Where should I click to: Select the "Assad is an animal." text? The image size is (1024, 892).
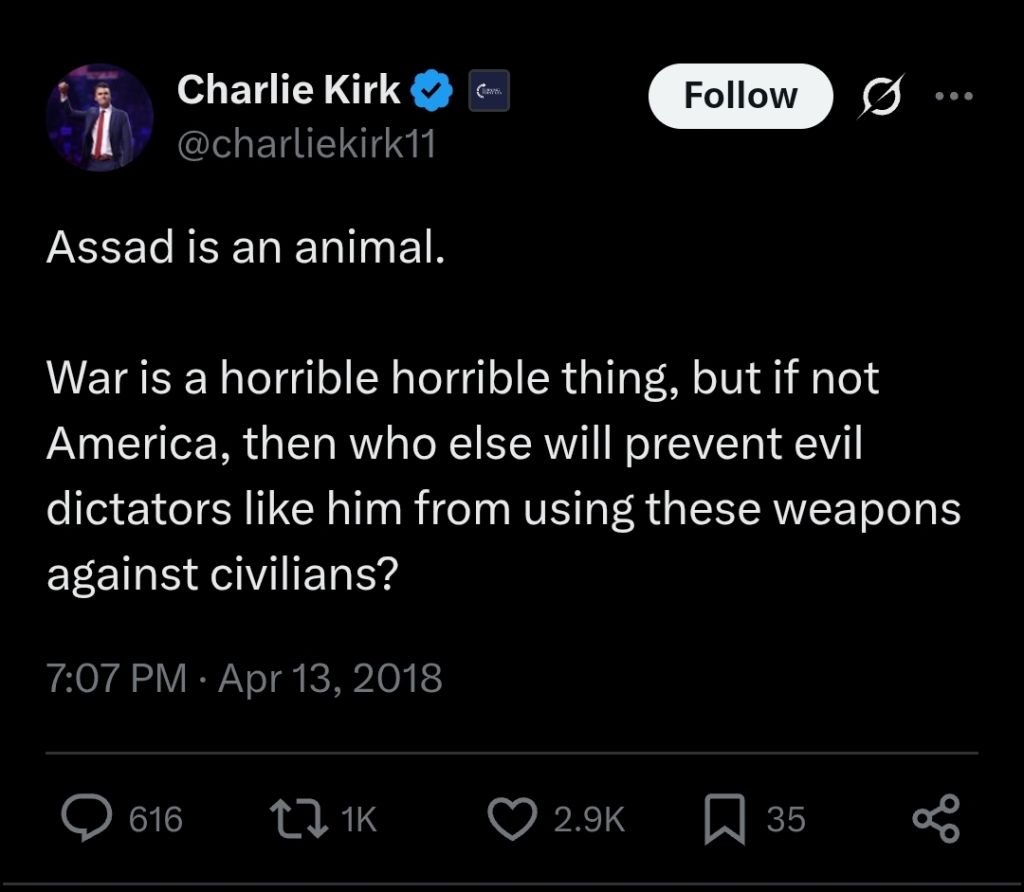(x=246, y=247)
